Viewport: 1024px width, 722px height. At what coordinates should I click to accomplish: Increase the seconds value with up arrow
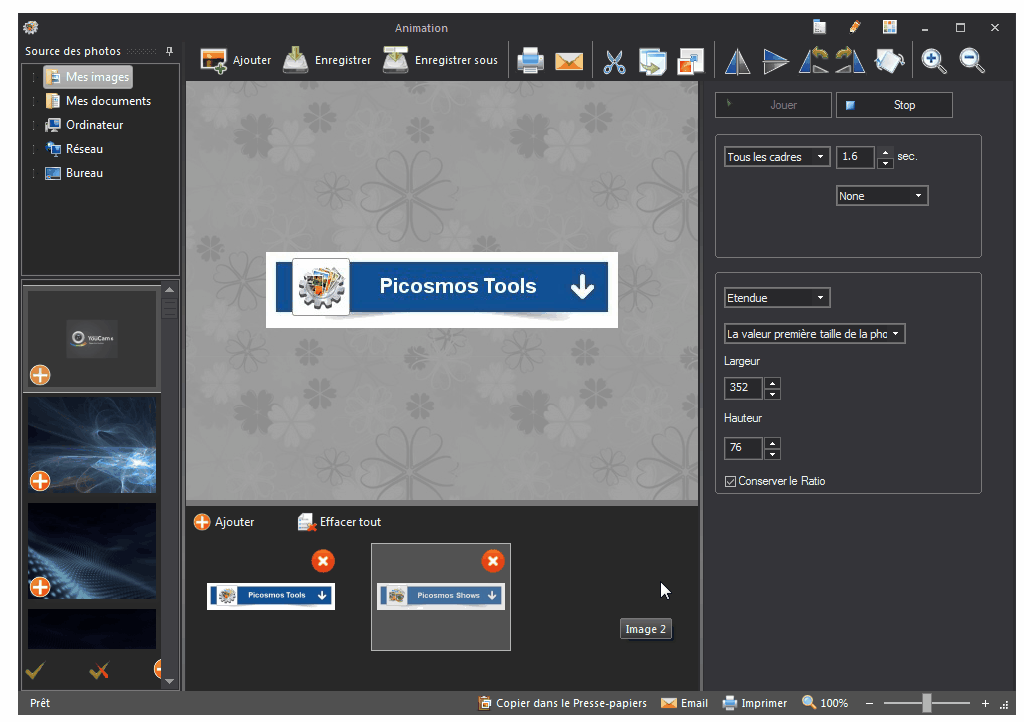(x=885, y=152)
